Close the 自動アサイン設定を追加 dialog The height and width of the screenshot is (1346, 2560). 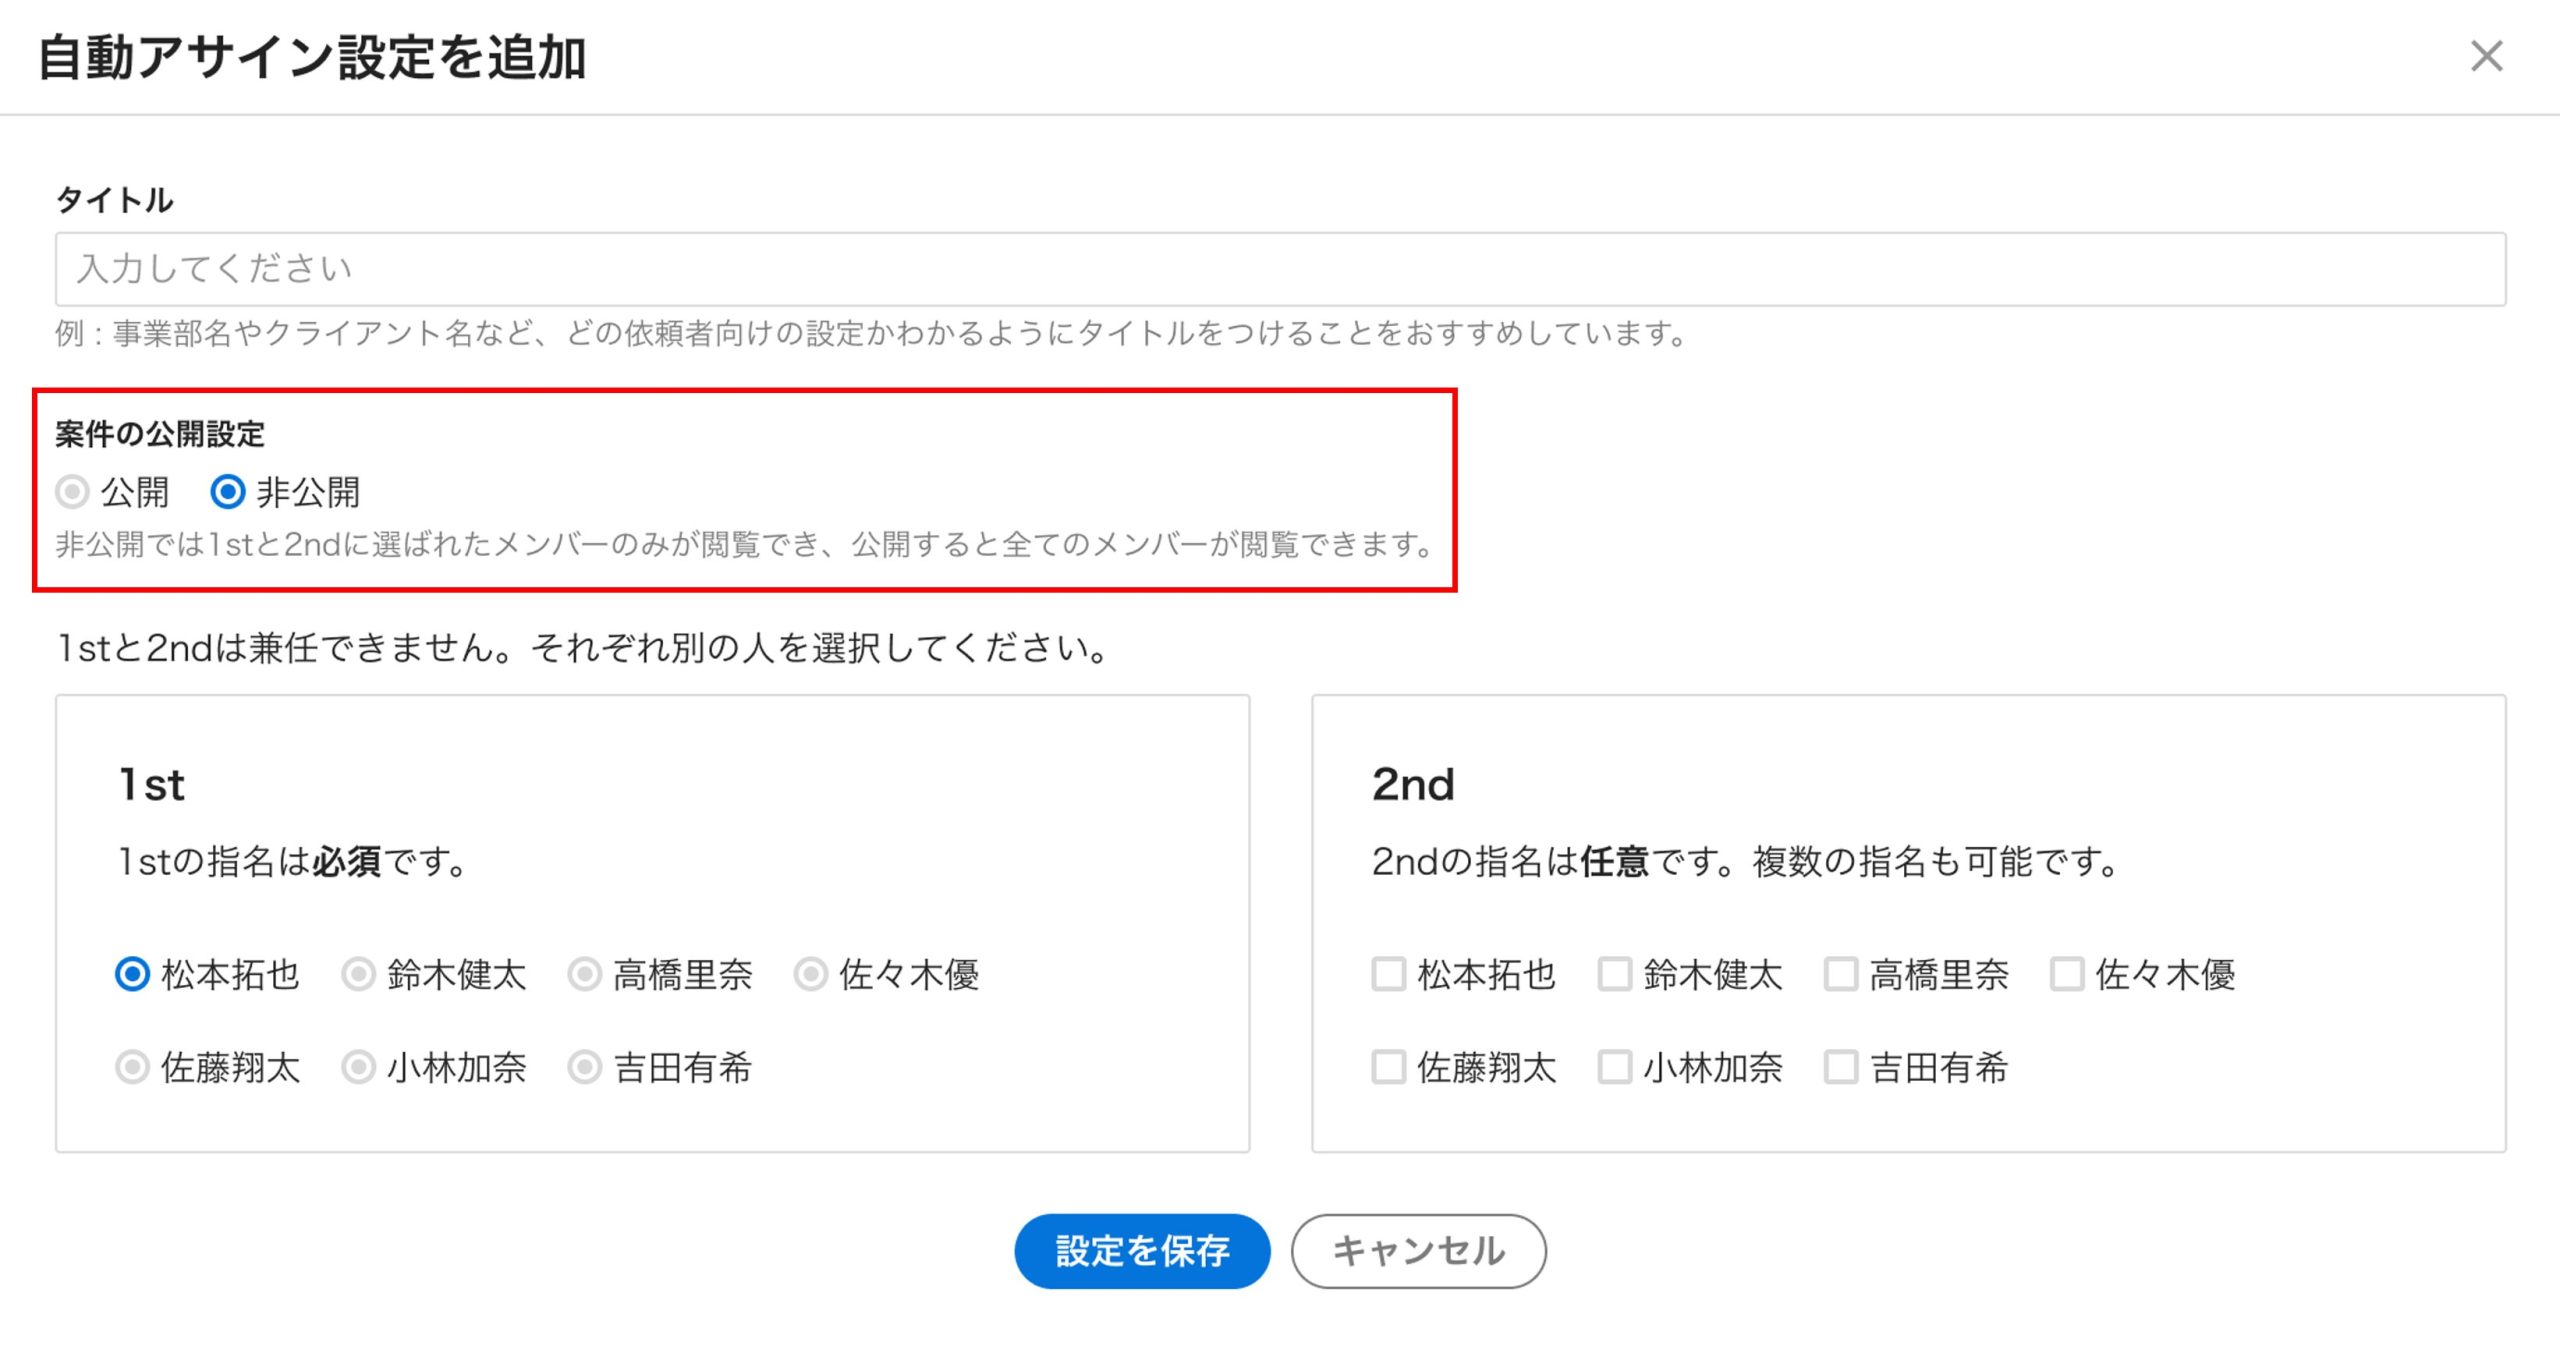2486,56
